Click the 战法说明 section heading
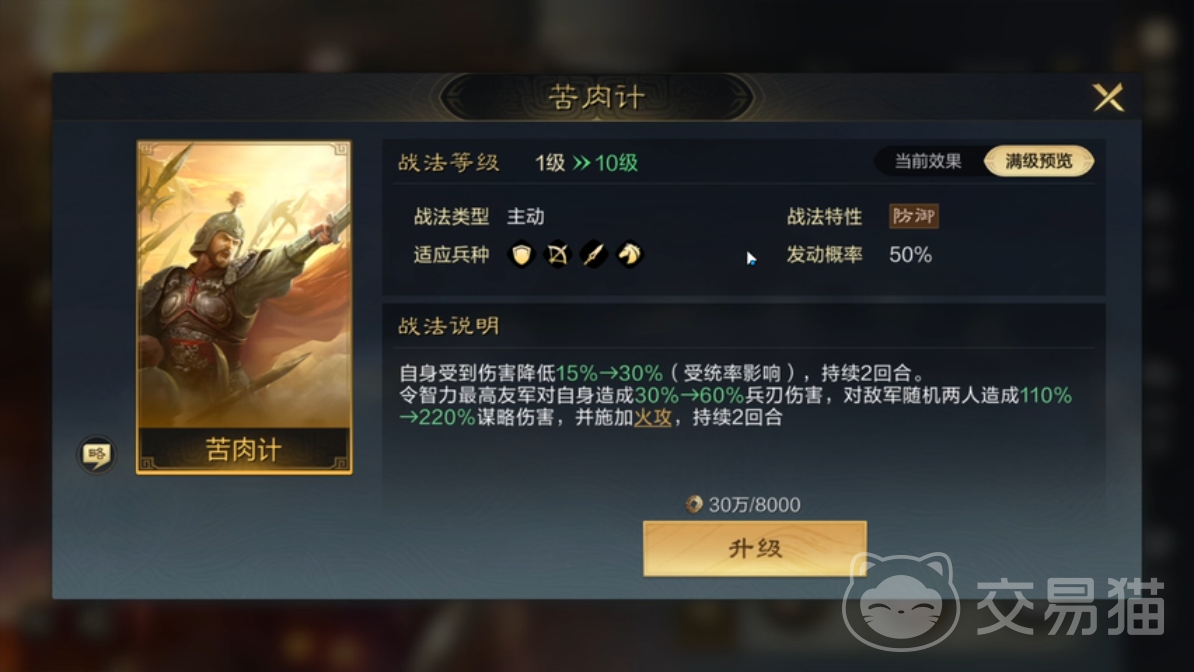The width and height of the screenshot is (1194, 672). pos(449,326)
